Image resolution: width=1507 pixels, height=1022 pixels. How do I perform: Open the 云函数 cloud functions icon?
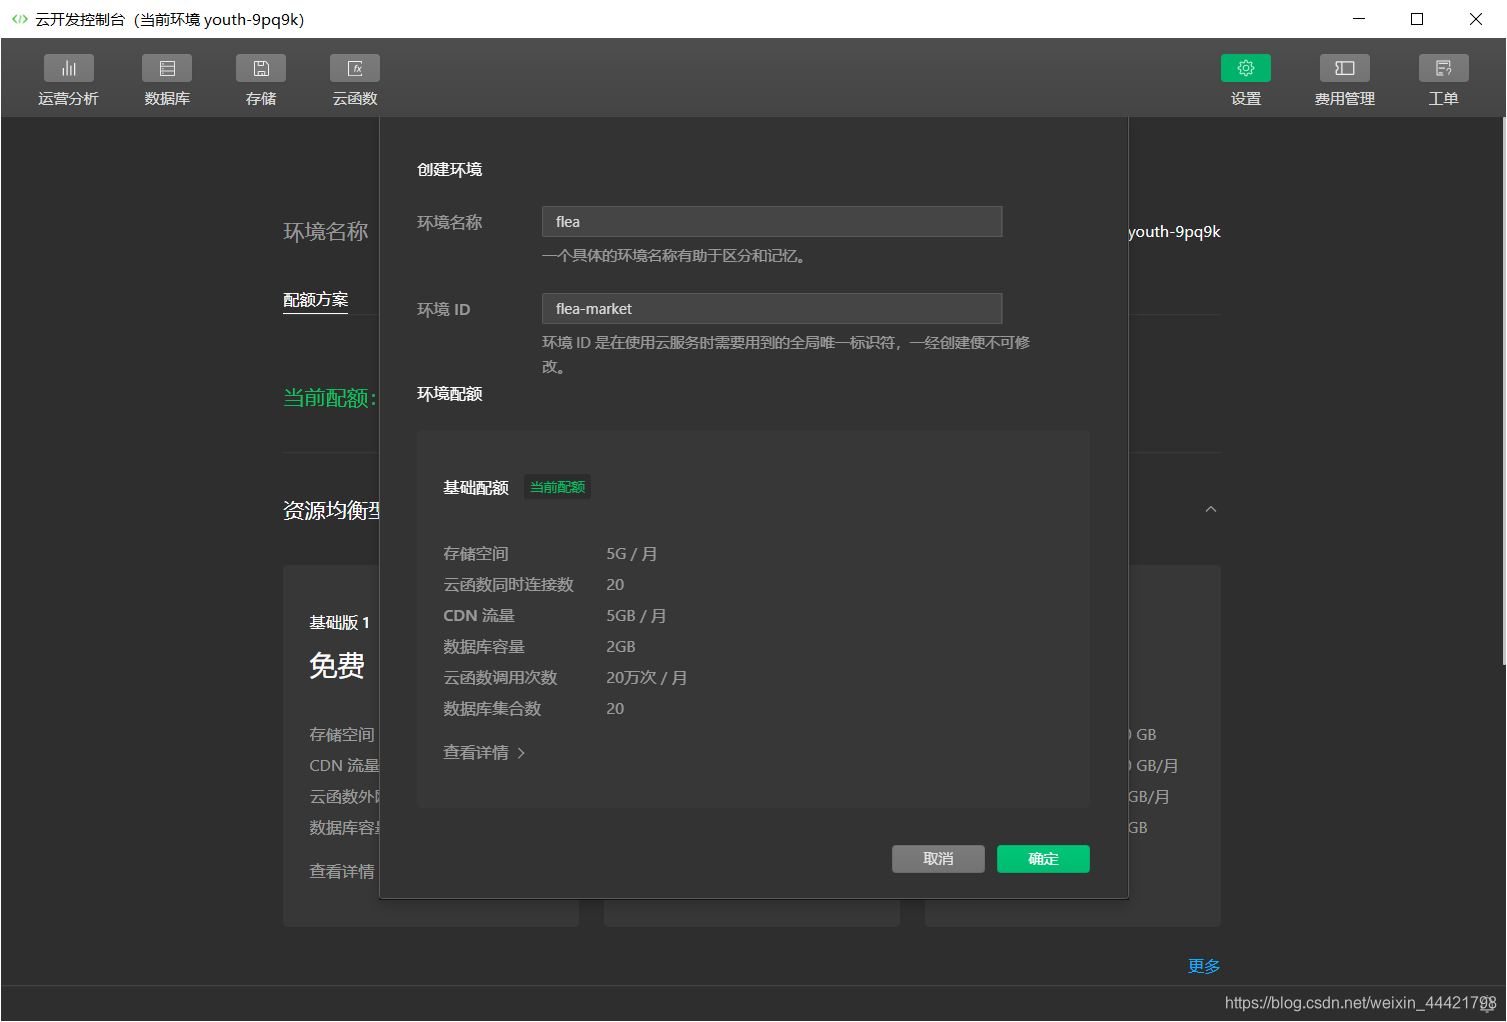[355, 68]
